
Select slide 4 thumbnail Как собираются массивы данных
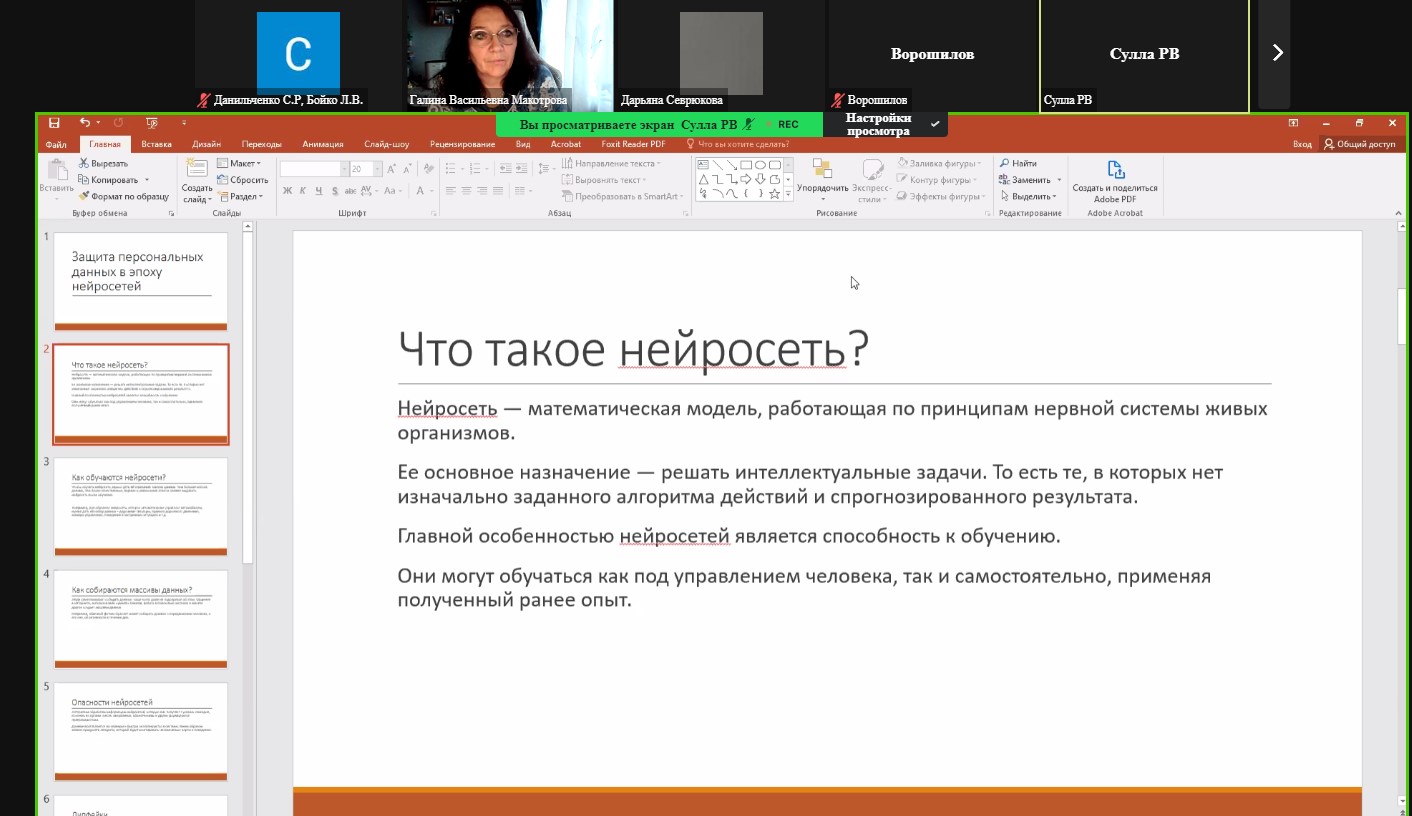141,619
